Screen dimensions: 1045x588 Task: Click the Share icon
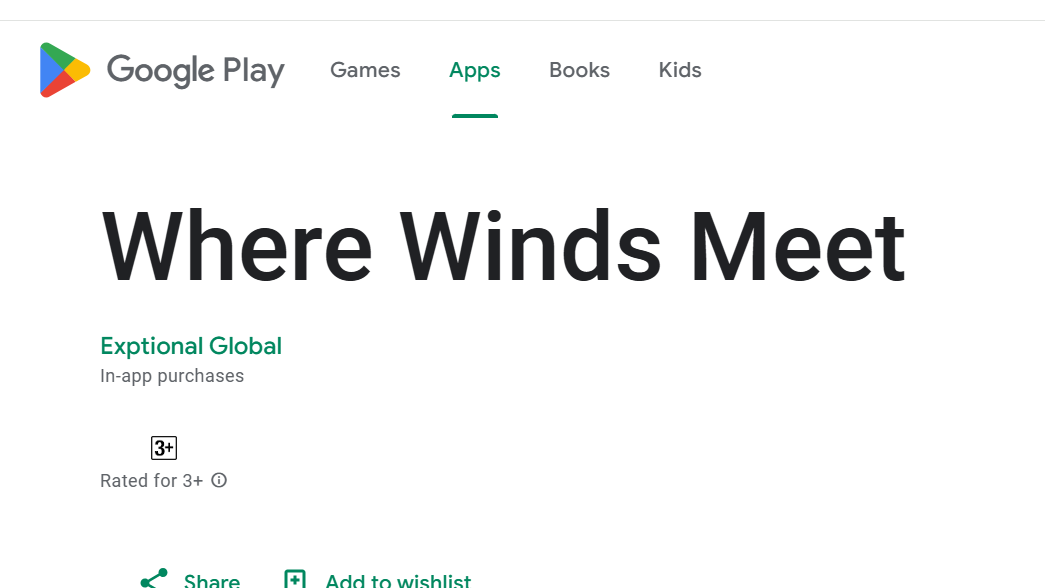[154, 579]
